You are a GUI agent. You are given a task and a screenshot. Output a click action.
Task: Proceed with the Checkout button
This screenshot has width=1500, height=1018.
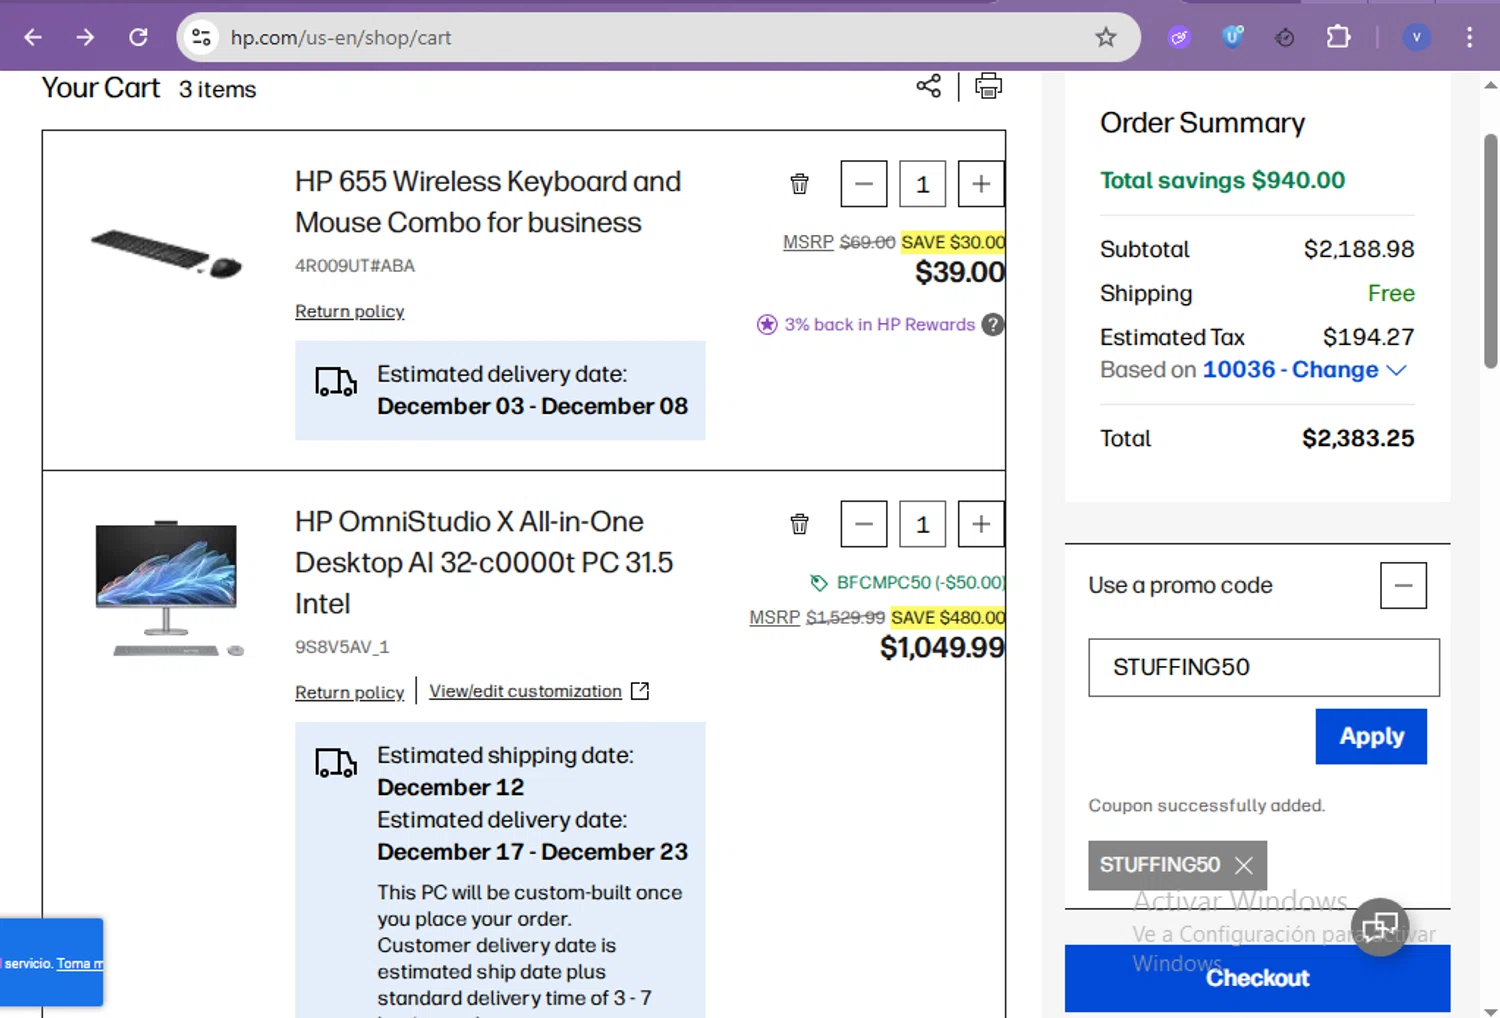[1257, 978]
